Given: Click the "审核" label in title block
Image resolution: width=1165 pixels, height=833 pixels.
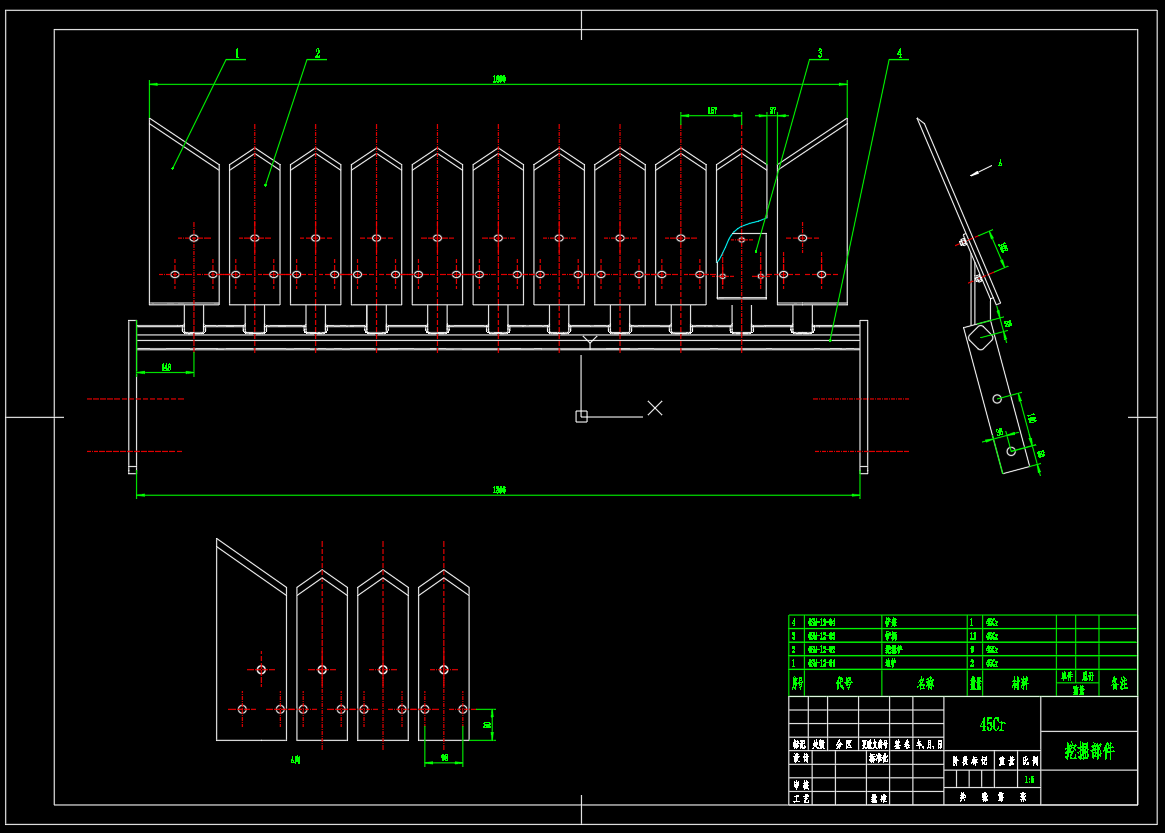Looking at the screenshot, I should click(801, 785).
